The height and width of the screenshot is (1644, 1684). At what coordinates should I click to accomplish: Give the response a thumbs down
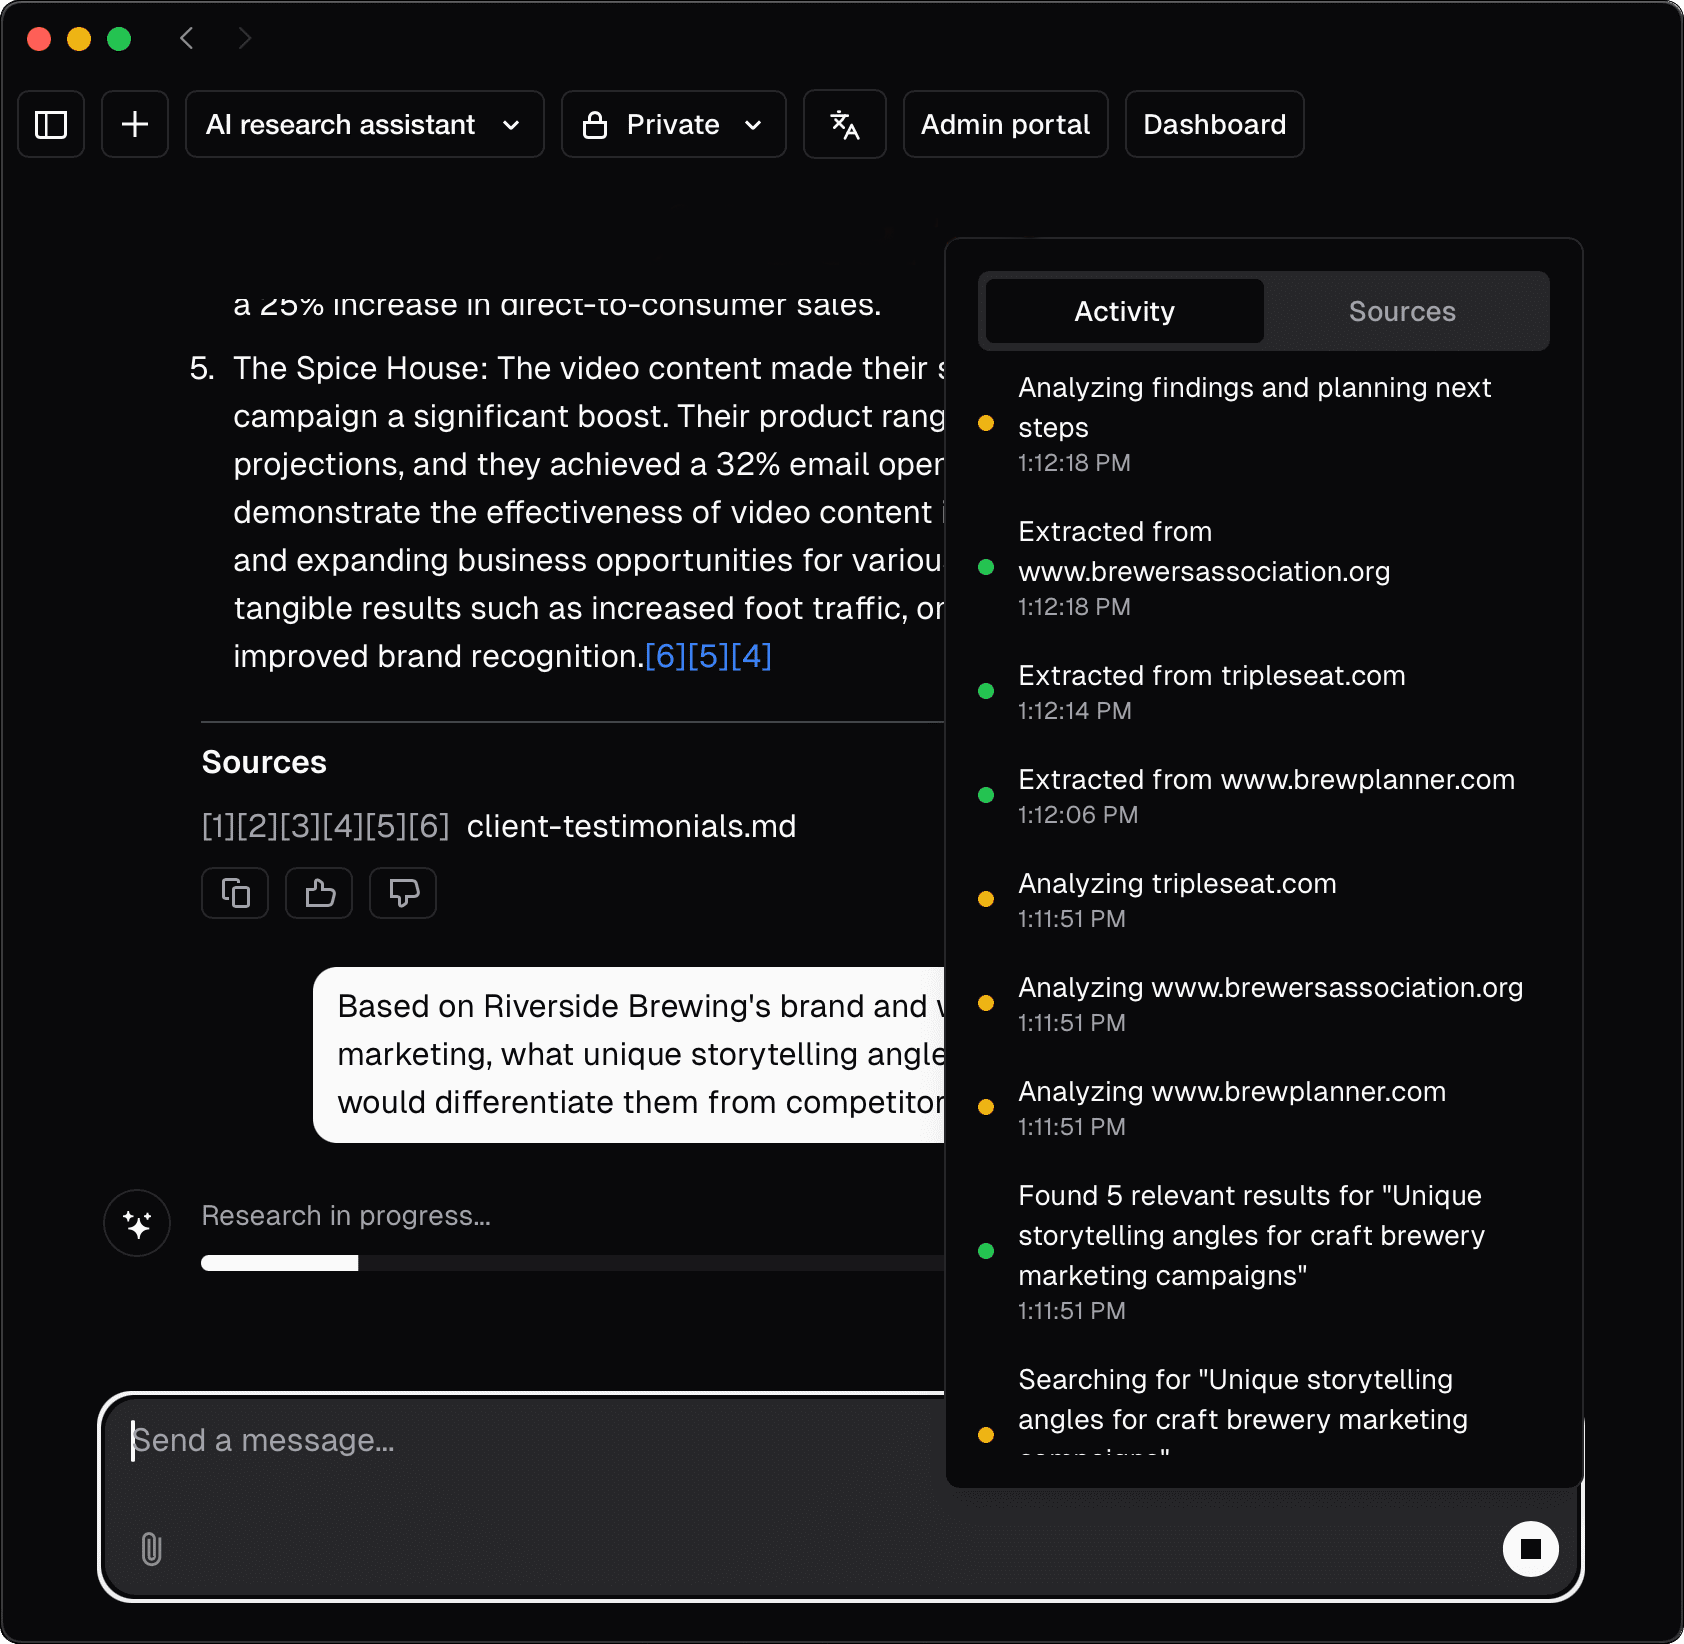403,893
